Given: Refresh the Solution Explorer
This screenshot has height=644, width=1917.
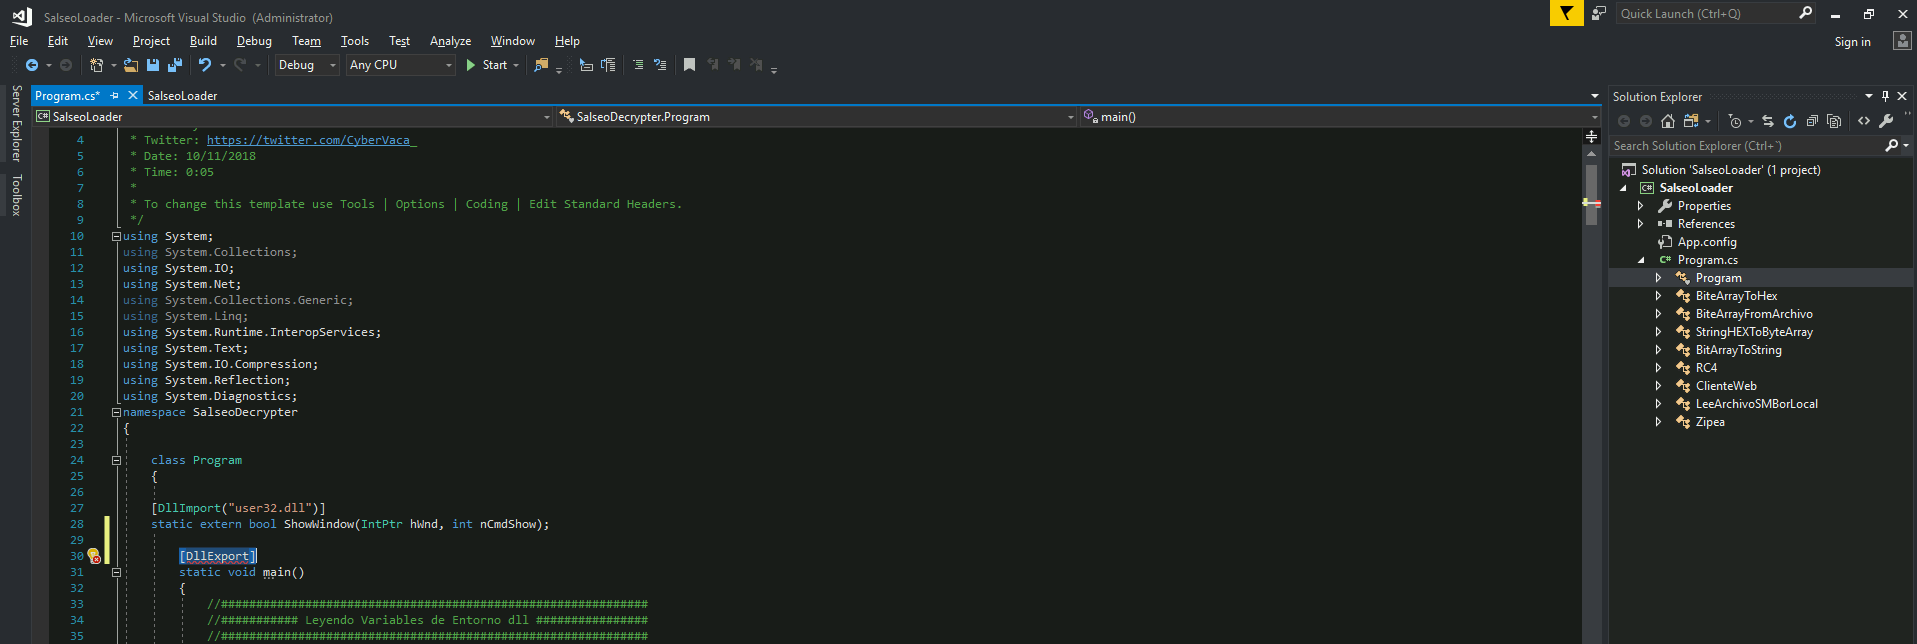Looking at the screenshot, I should pos(1789,121).
